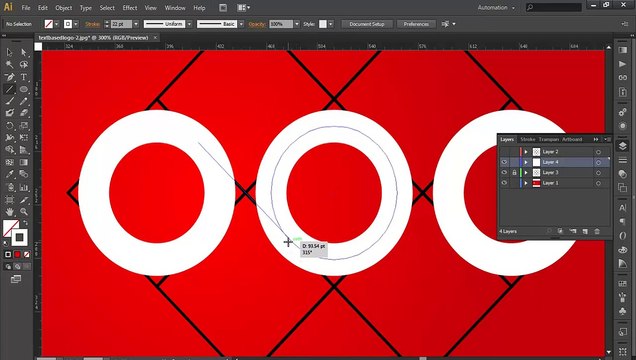Expand Layer 3 disclosure triangle
636x360 pixels.
point(526,173)
